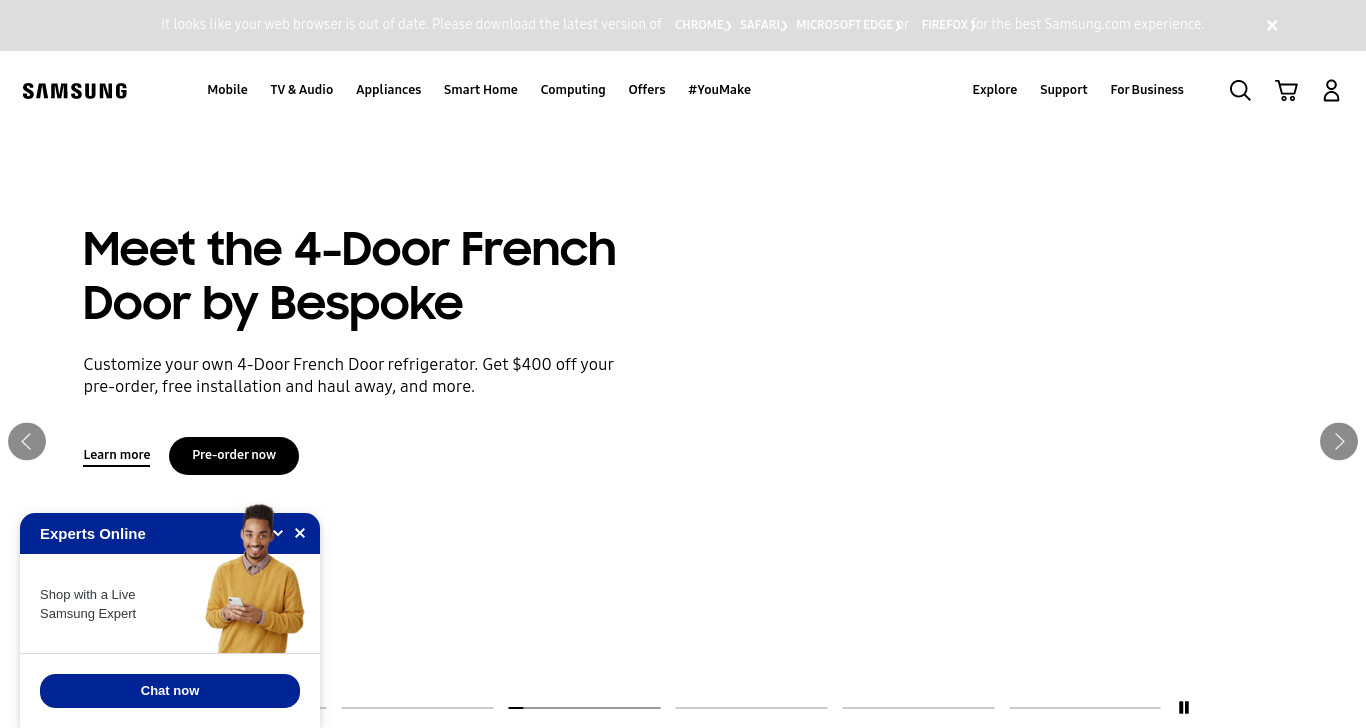
Task: Click the Experts Online header title
Action: click(x=93, y=534)
